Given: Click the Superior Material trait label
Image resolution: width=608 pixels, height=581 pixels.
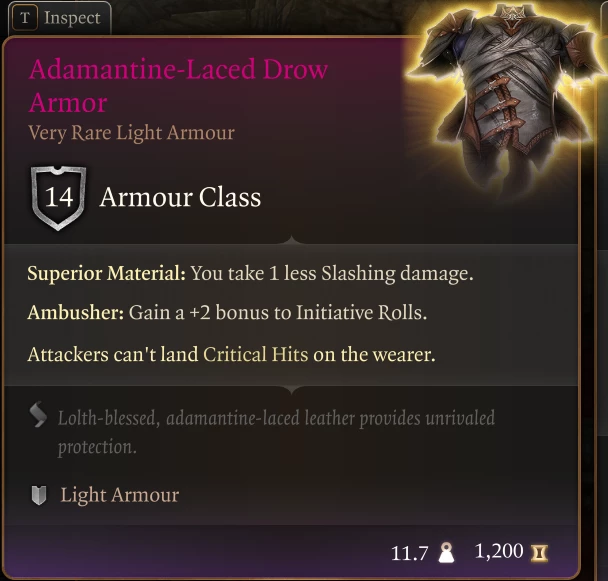Looking at the screenshot, I should [x=107, y=273].
